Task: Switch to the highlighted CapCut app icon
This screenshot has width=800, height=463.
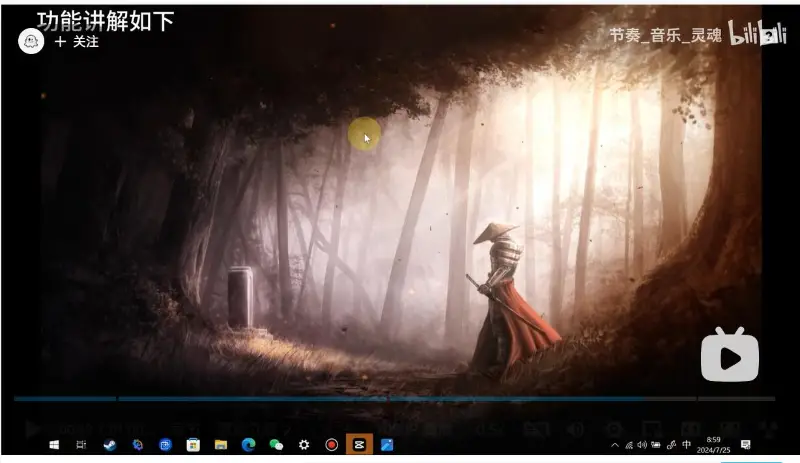Action: click(359, 445)
